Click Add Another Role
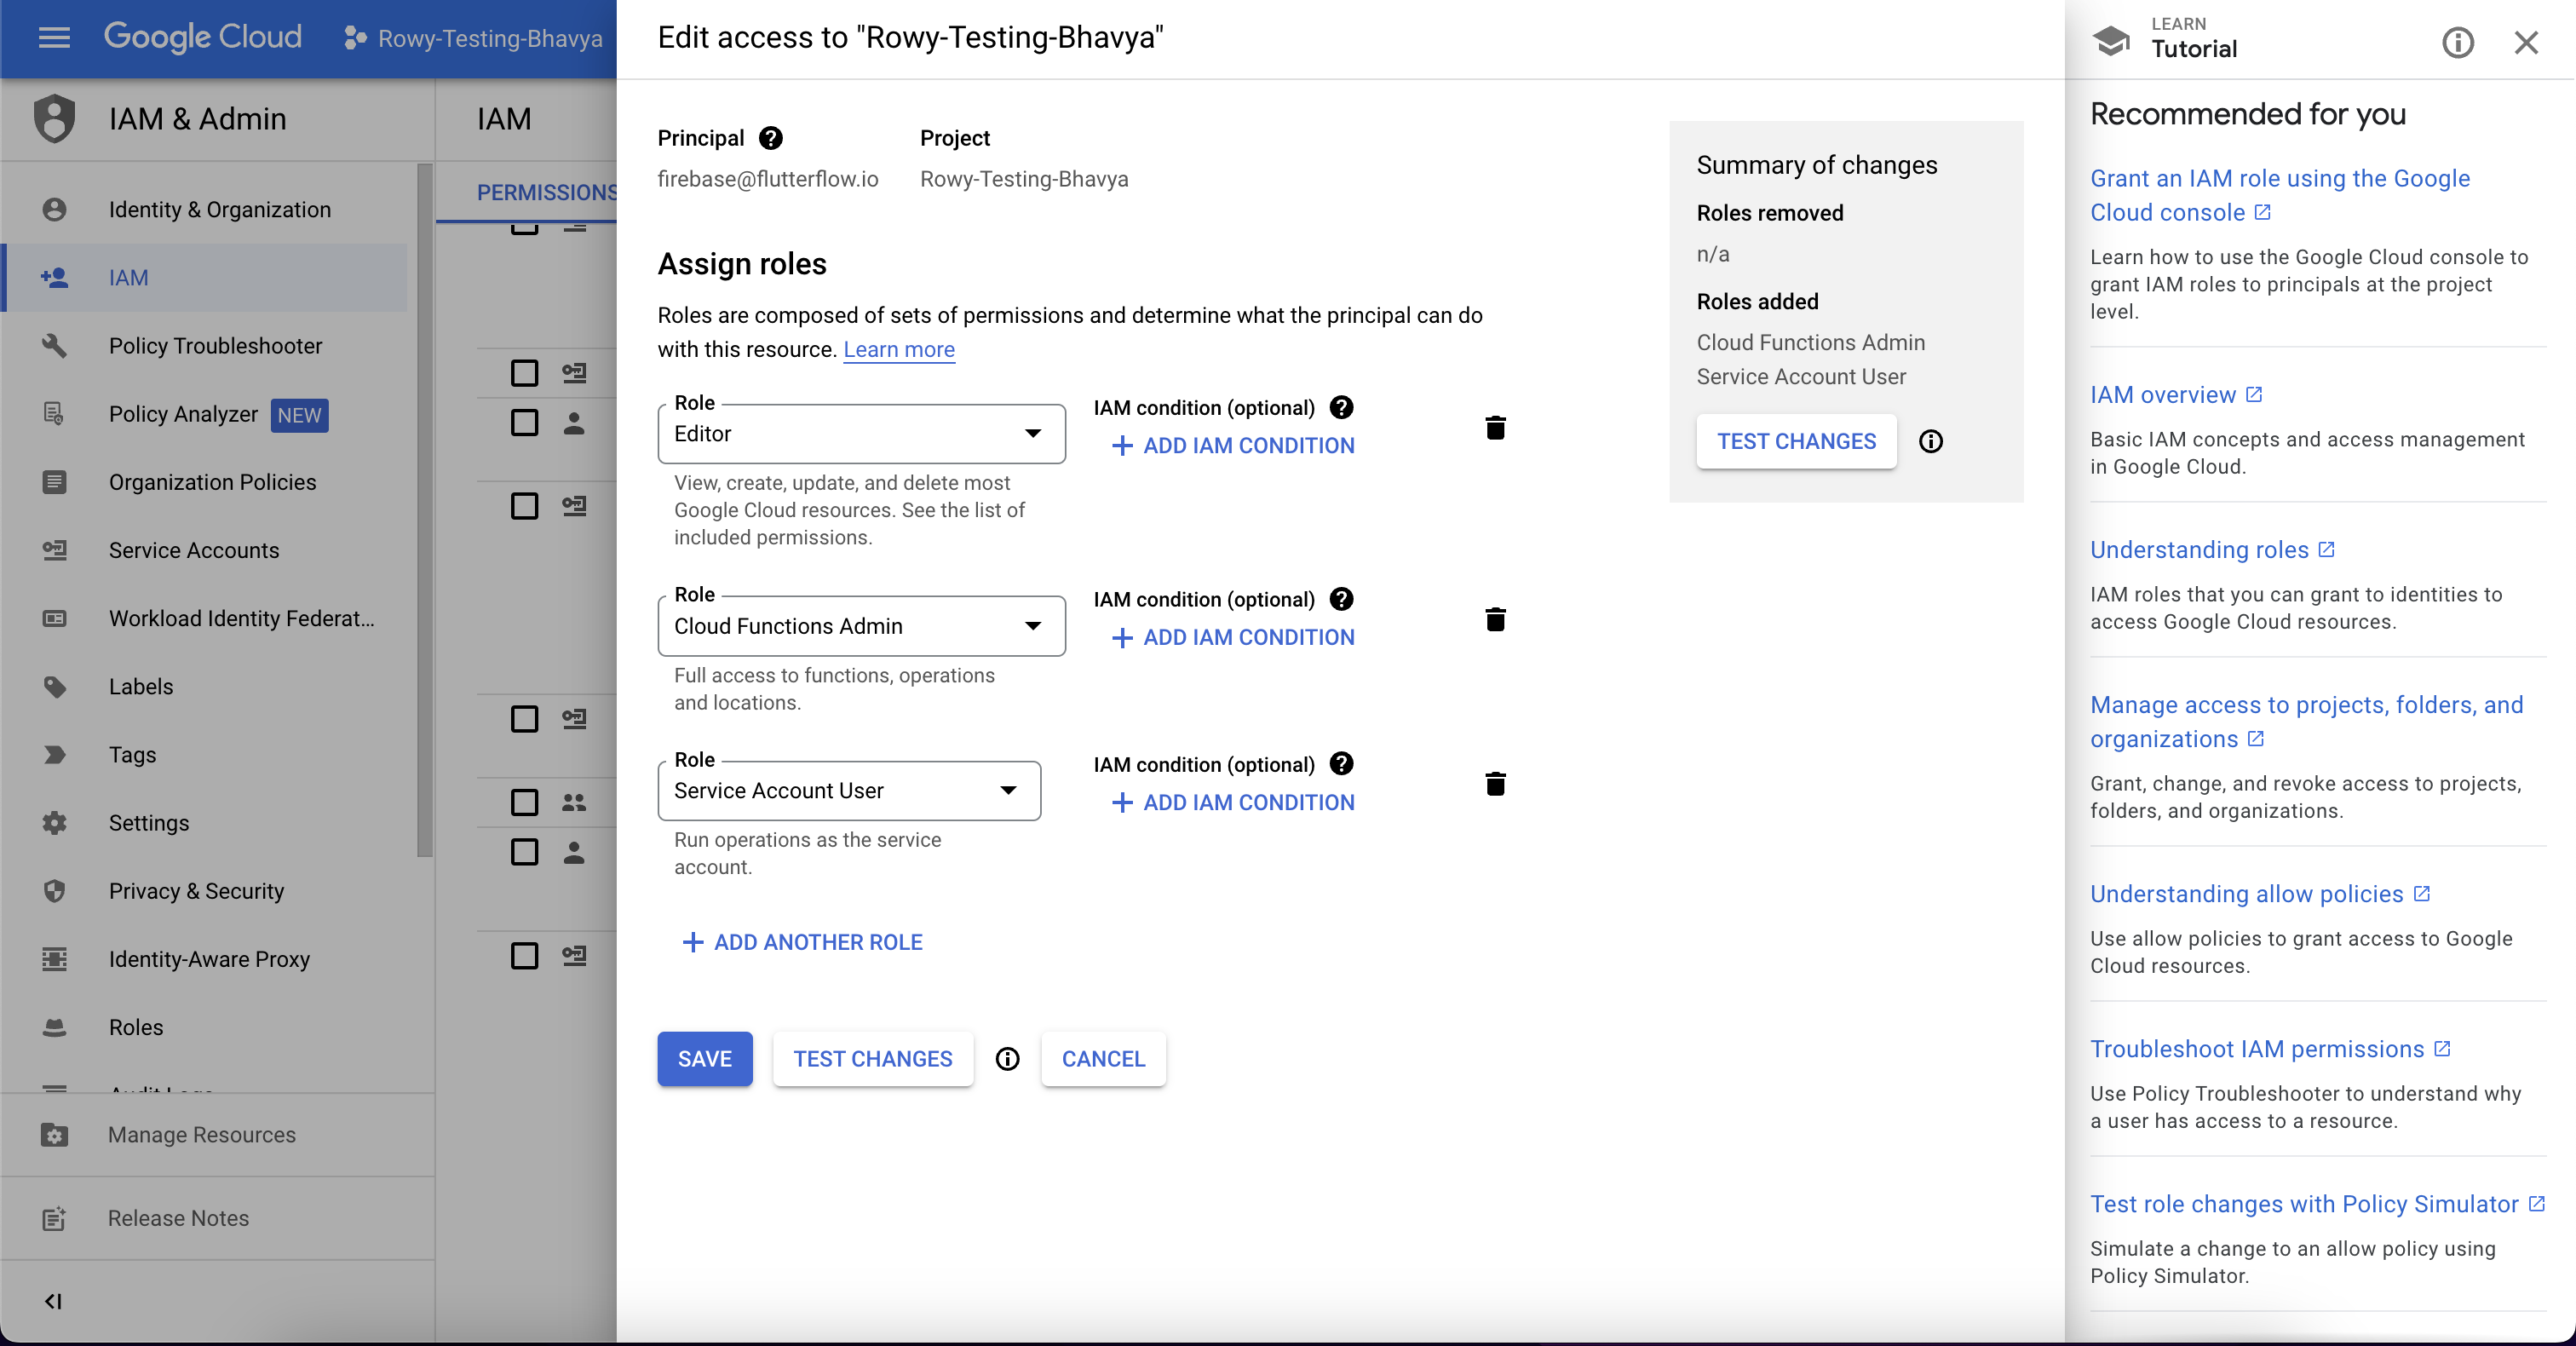The width and height of the screenshot is (2576, 1346). (x=803, y=942)
